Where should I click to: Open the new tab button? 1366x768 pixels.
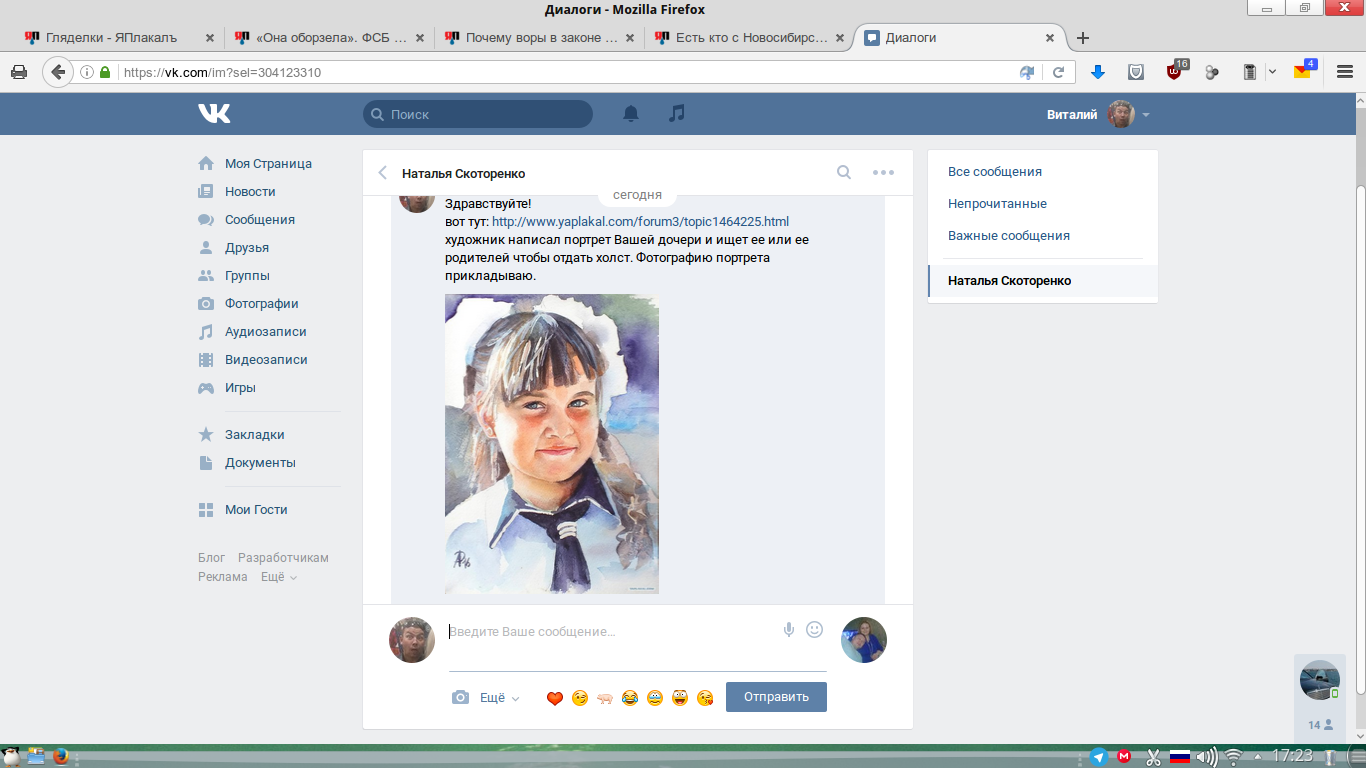tap(1082, 38)
